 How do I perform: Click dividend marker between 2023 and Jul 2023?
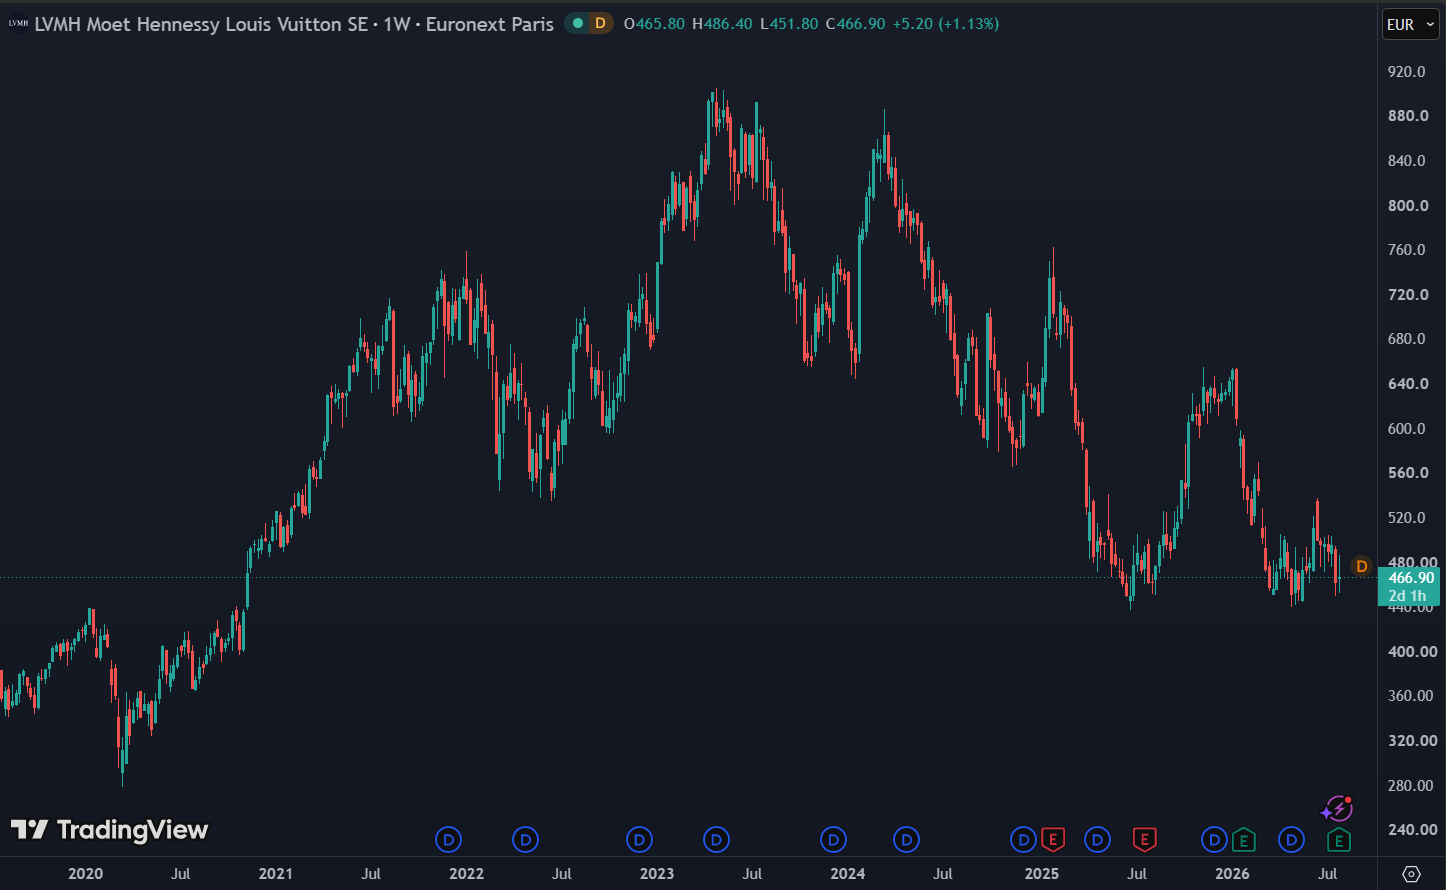click(716, 840)
